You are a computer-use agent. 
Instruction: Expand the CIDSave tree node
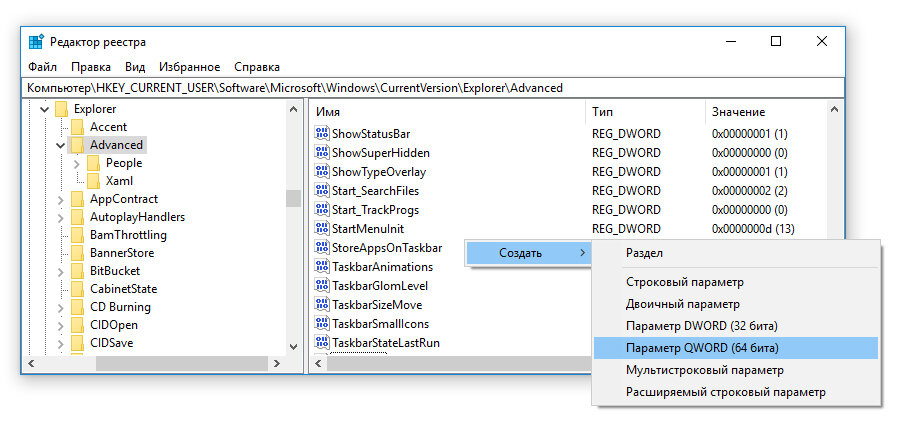tap(61, 344)
